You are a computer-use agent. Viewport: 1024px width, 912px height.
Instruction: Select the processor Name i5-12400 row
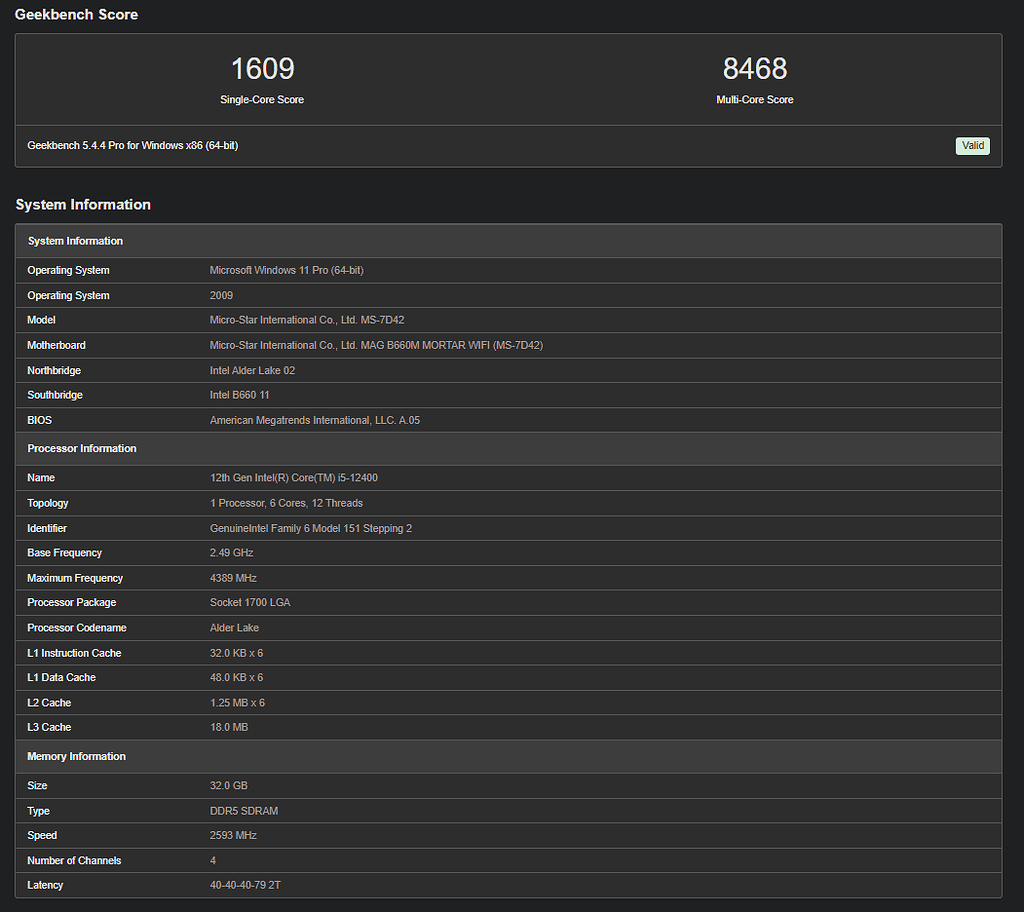point(293,477)
